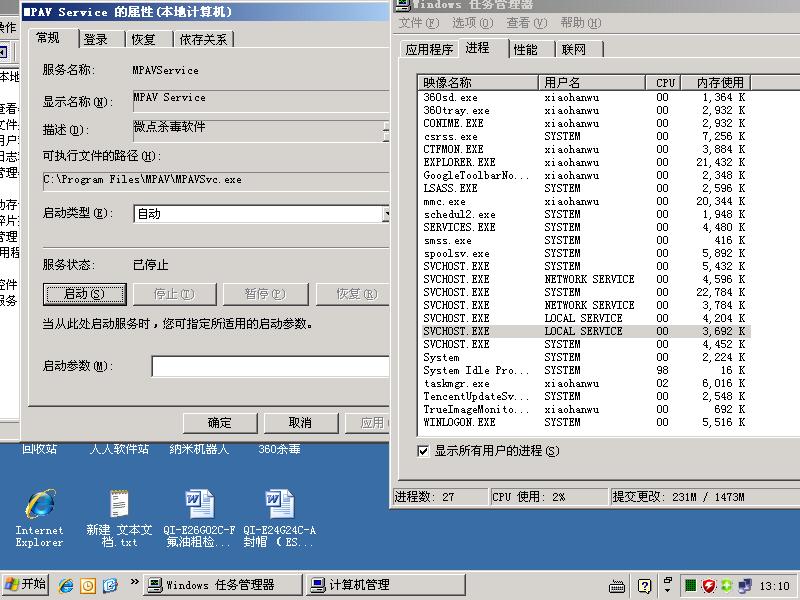800x600 pixels.
Task: Open the 帮助 menu in Task Manager
Action: click(x=581, y=23)
